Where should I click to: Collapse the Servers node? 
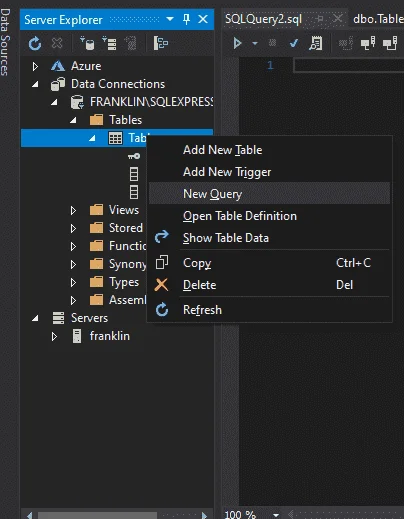pos(35,319)
